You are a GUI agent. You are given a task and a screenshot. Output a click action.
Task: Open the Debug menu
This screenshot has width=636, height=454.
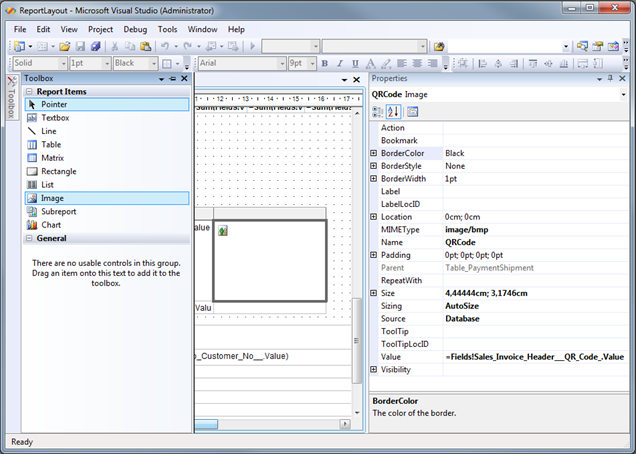tap(137, 30)
